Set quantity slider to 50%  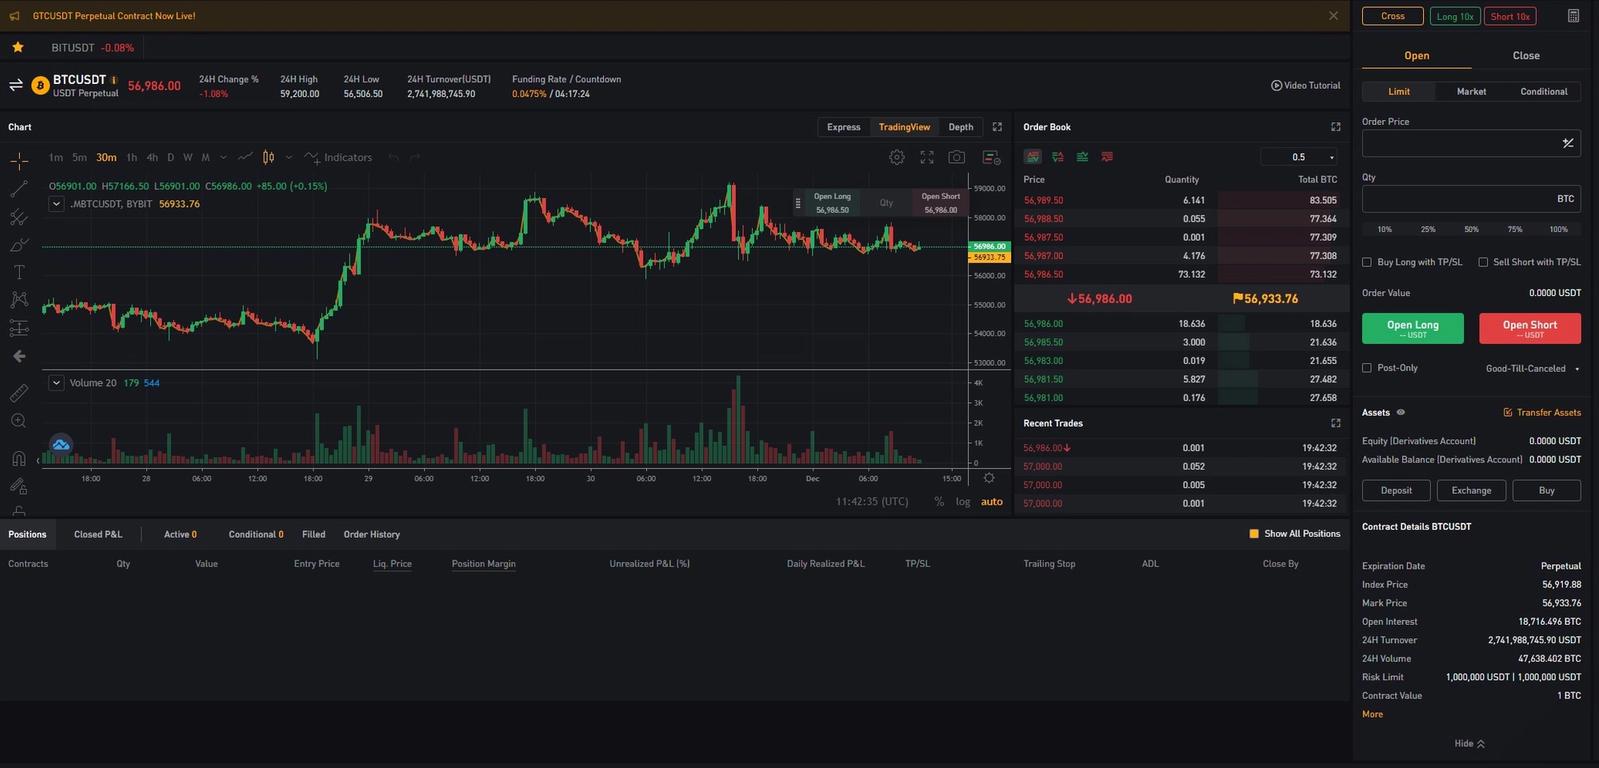1471,229
